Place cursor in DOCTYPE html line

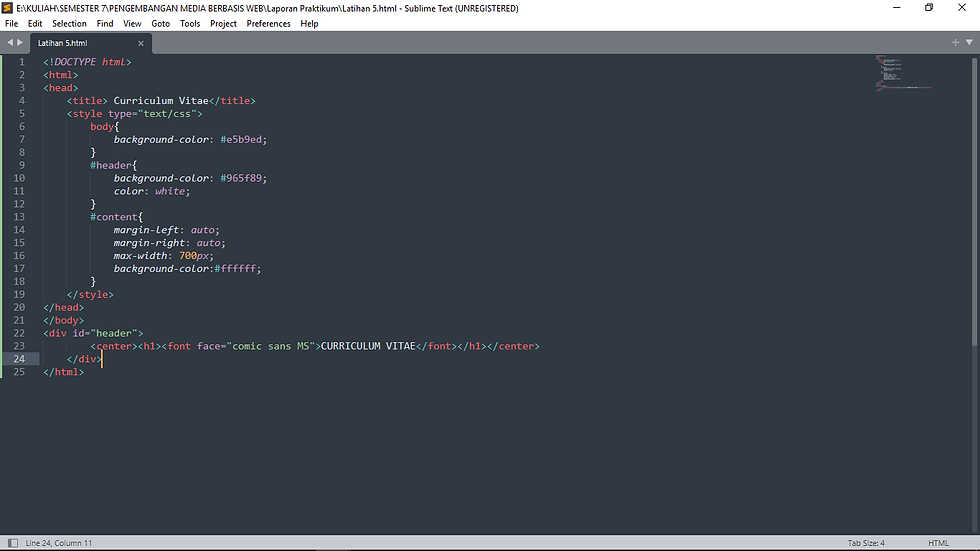pos(88,62)
